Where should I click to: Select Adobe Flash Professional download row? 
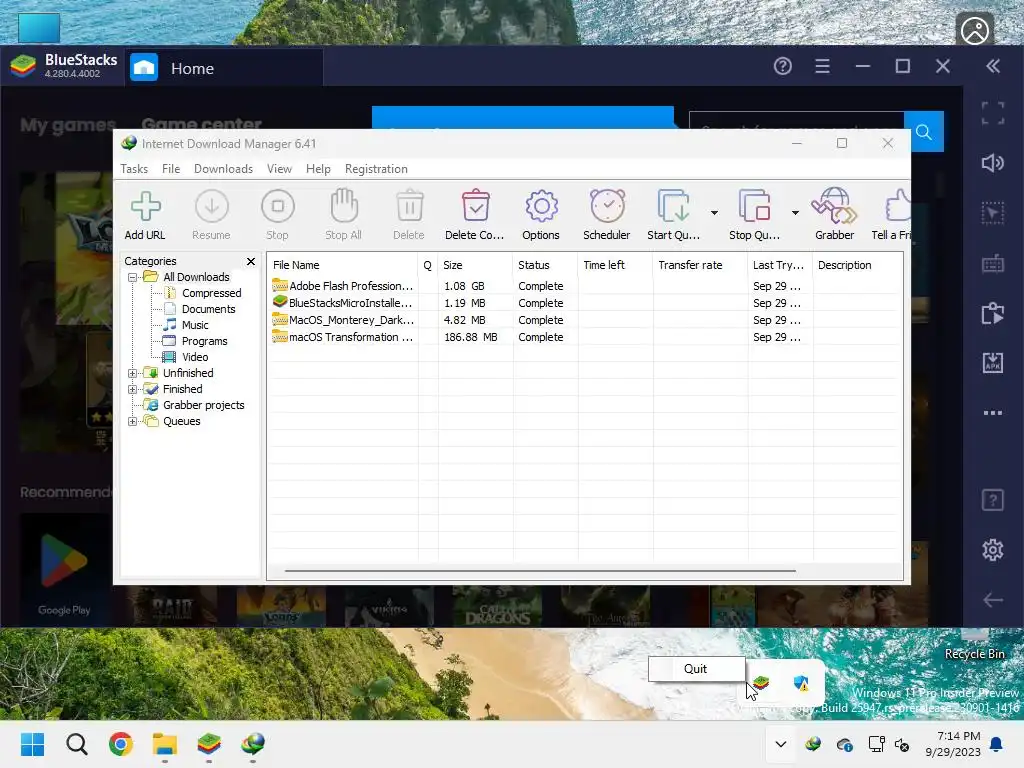click(584, 286)
